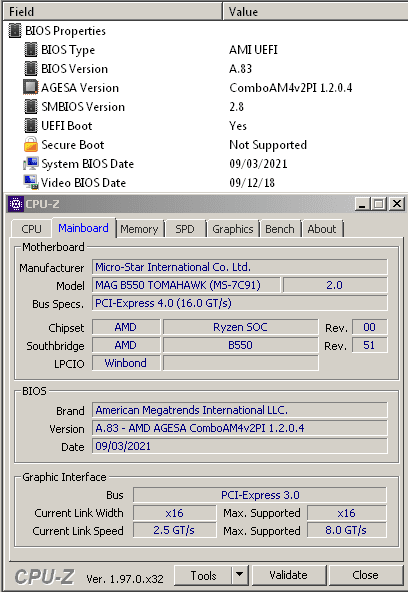The height and width of the screenshot is (592, 408).
Task: Click the 'AMI UEFI' value
Action: coord(253,49)
